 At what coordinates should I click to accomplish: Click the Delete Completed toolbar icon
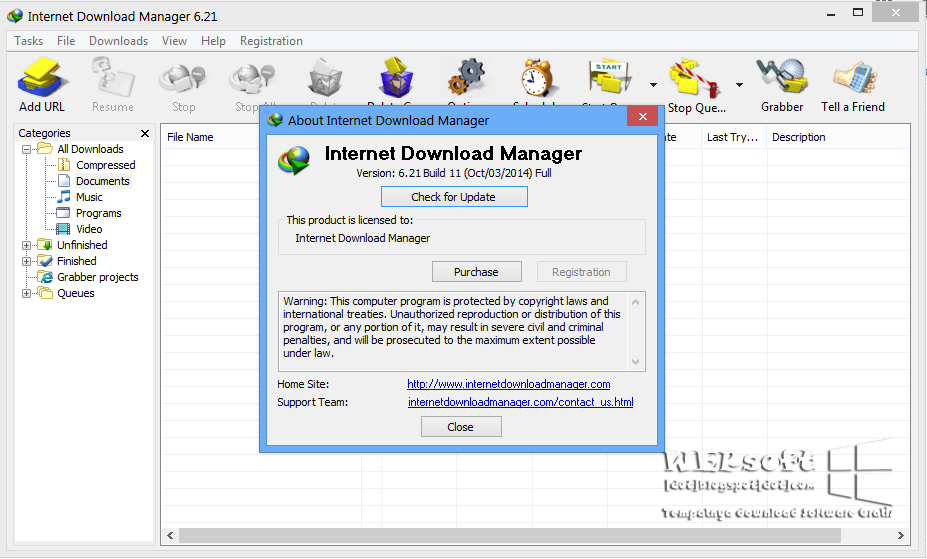click(396, 78)
